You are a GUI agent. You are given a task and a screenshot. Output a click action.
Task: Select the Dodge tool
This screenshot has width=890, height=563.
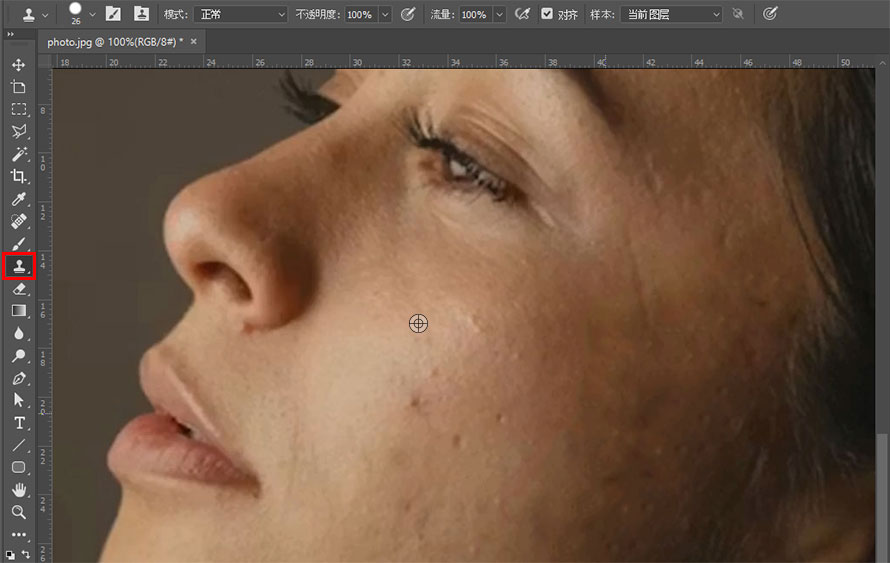[19, 356]
